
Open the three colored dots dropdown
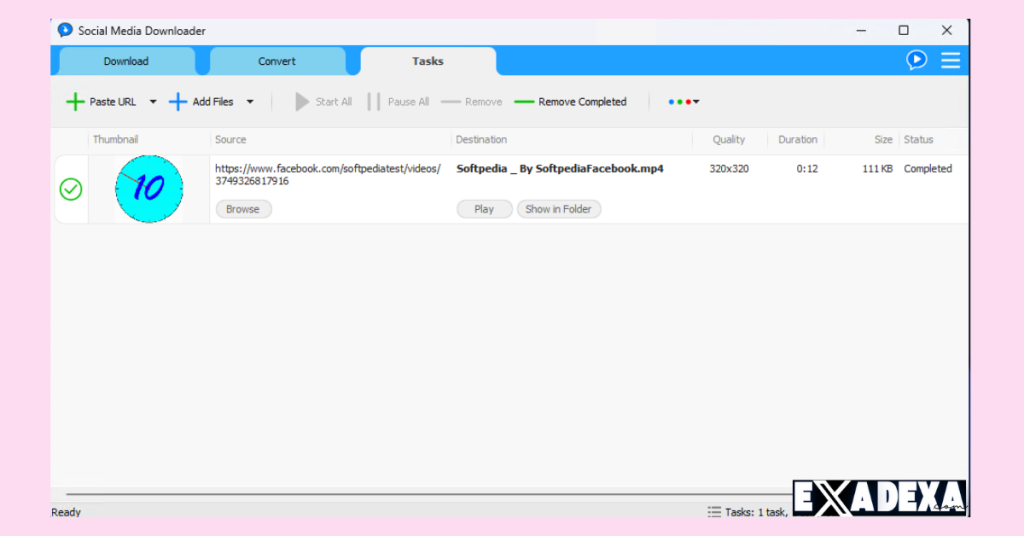pyautogui.click(x=684, y=102)
